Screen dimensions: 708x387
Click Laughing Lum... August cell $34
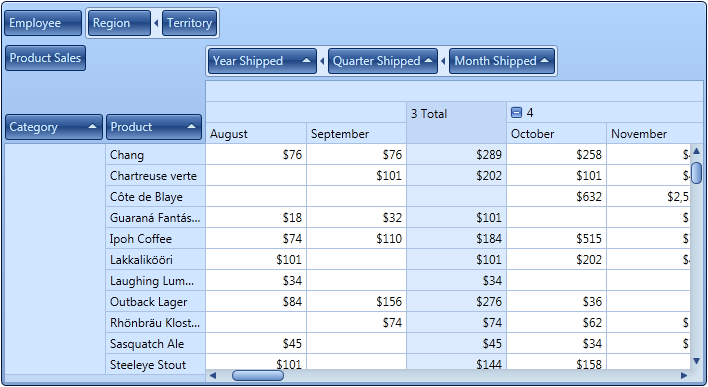pyautogui.click(x=256, y=281)
